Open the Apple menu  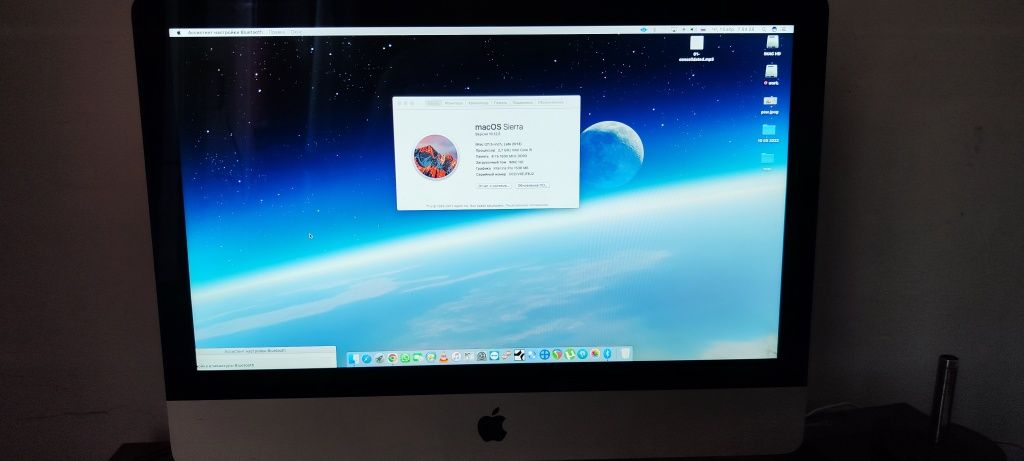(x=180, y=32)
